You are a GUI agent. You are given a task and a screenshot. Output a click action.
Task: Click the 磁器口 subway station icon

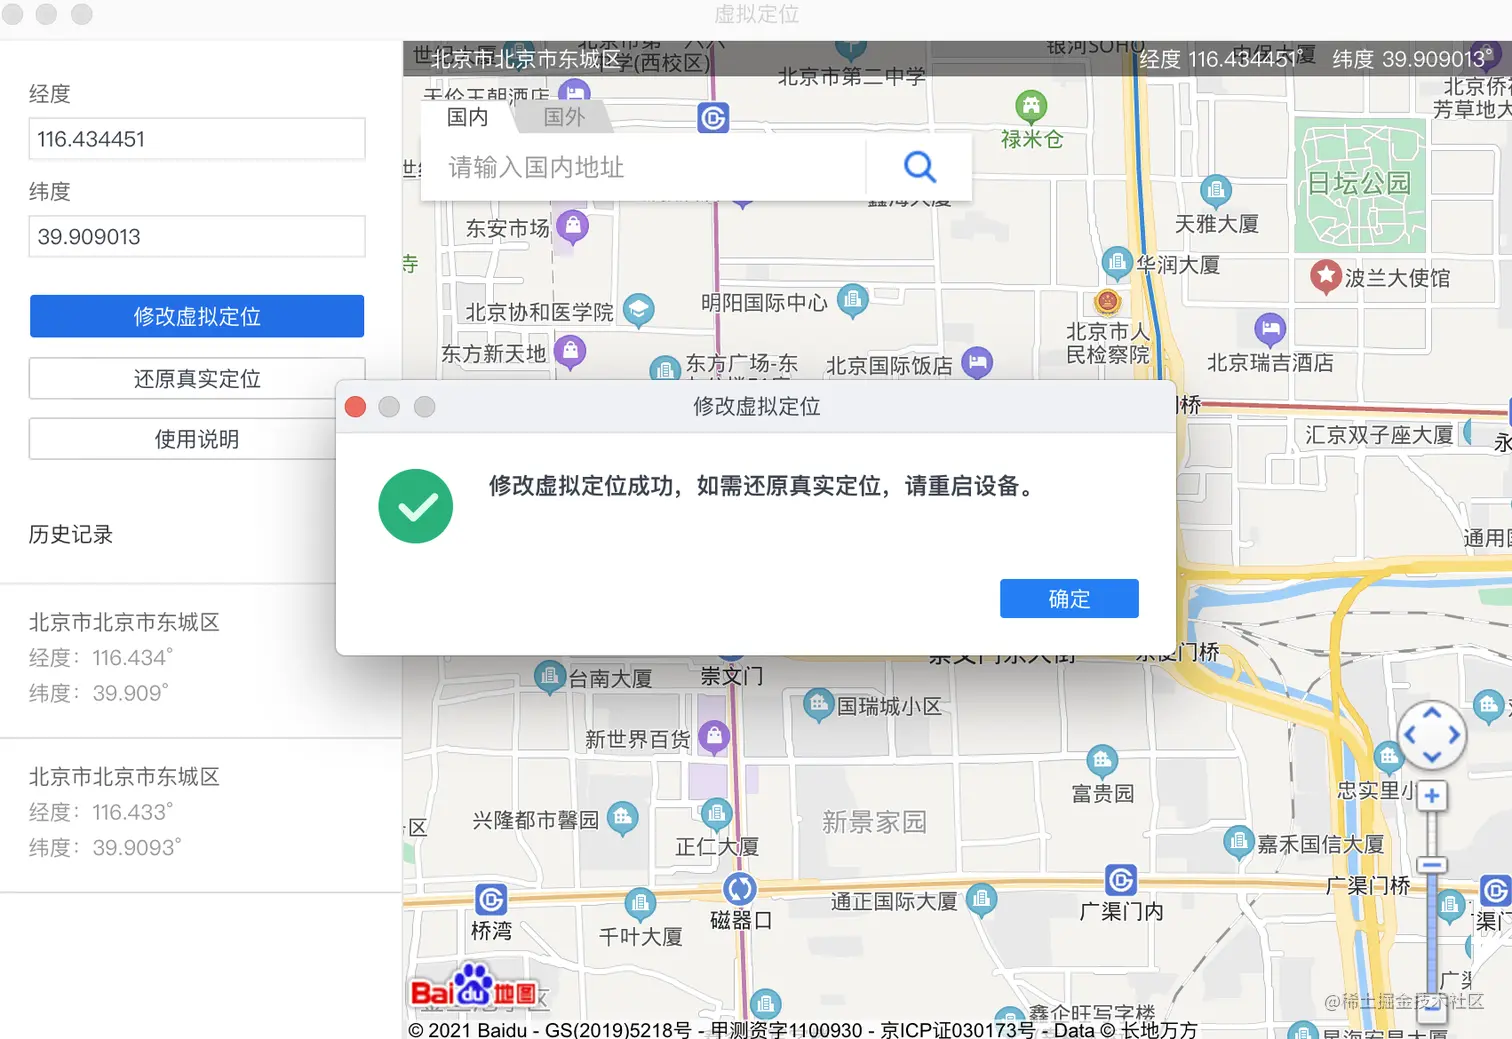pyautogui.click(x=741, y=888)
